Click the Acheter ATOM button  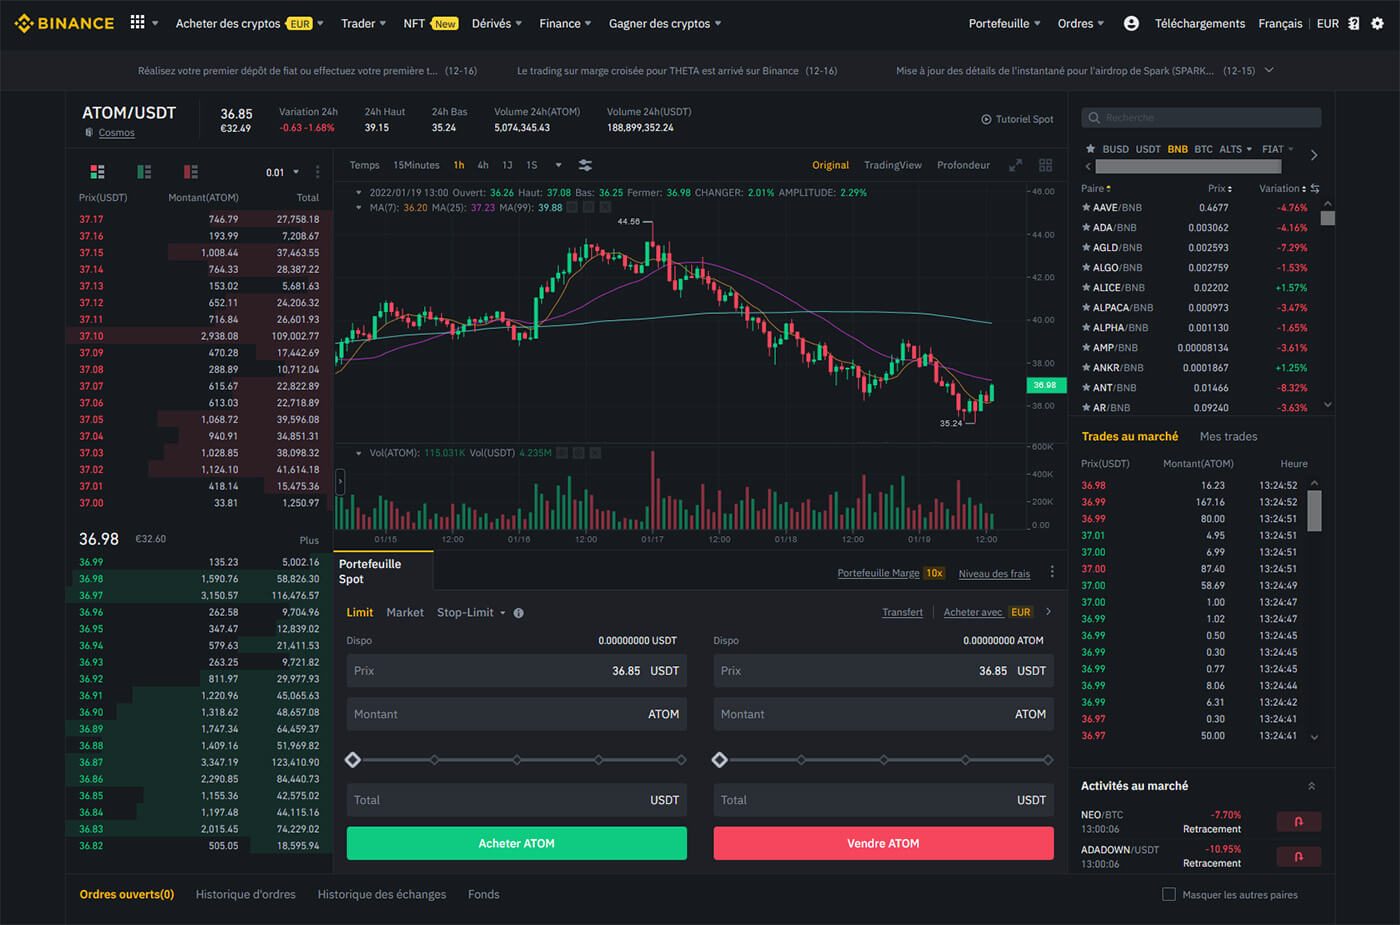516,843
